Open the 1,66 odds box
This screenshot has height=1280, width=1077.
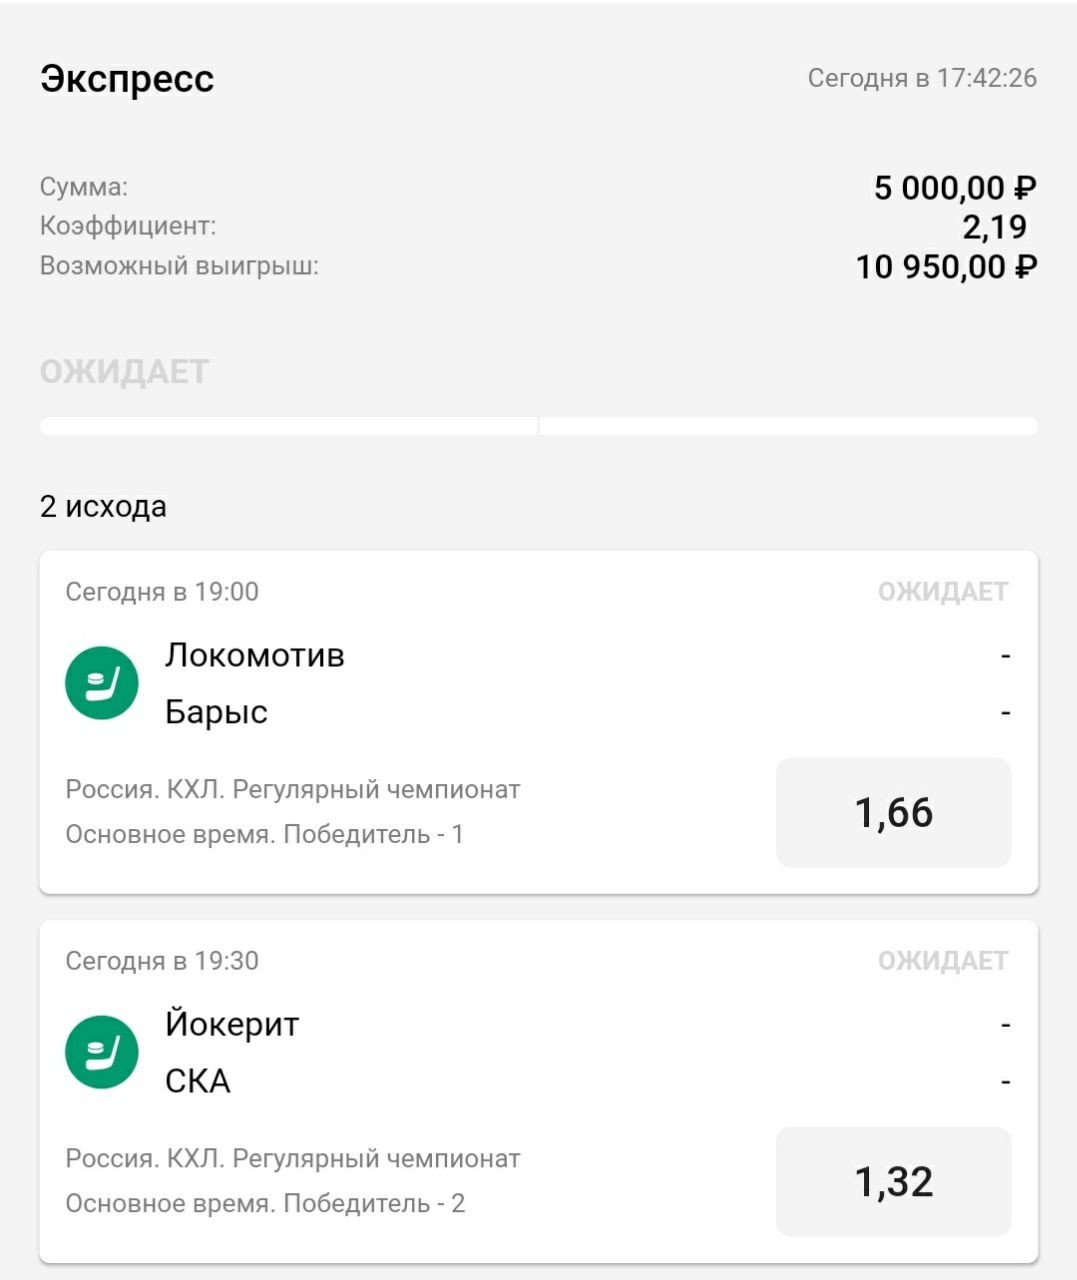pos(894,812)
